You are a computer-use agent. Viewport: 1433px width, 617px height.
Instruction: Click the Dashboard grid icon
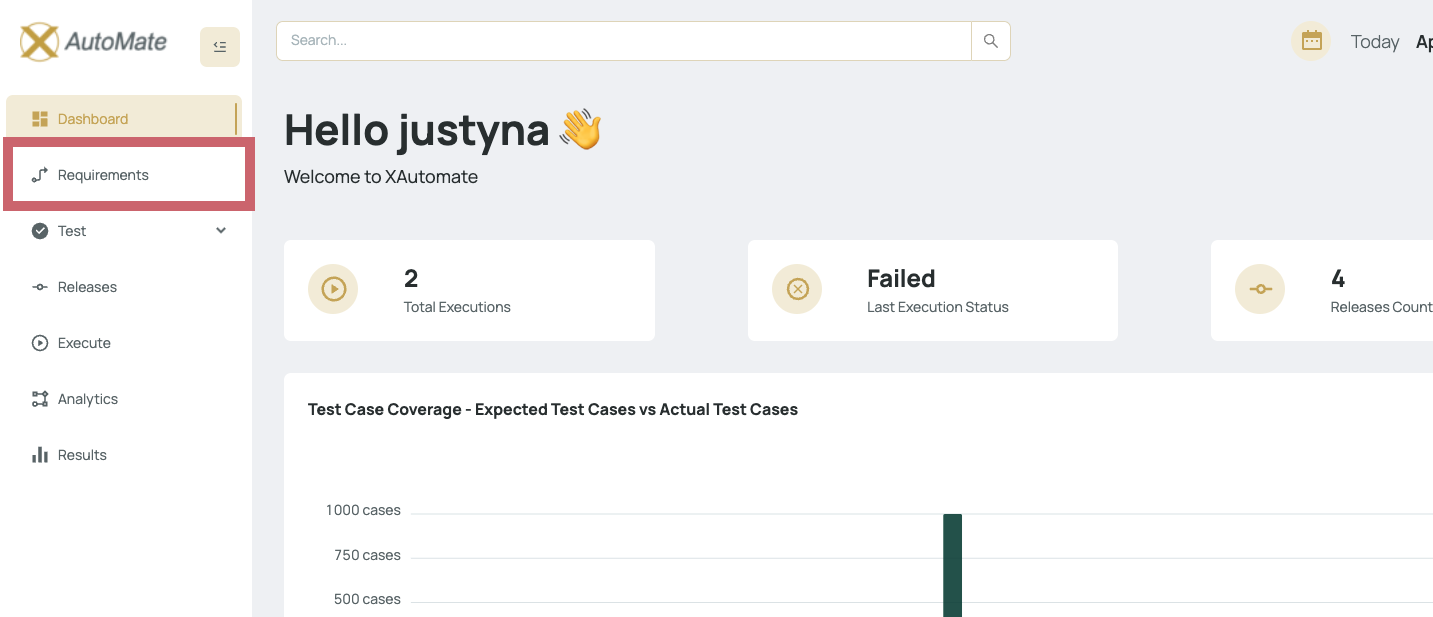[x=40, y=119]
